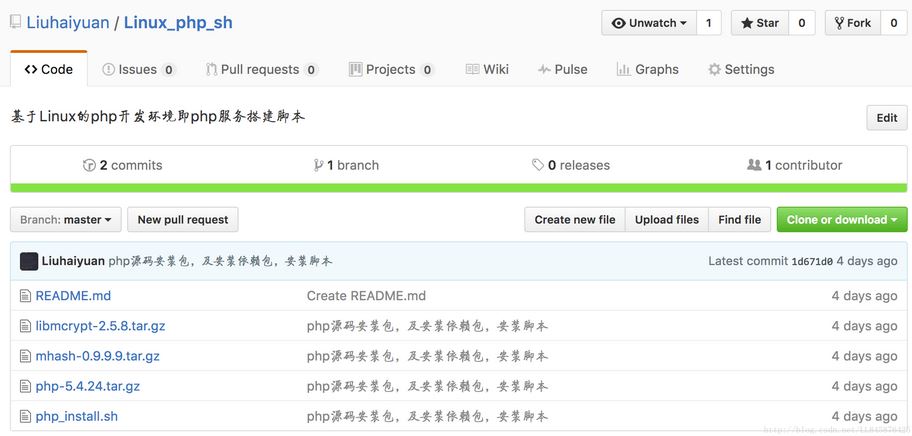This screenshot has width=912, height=436.
Task: Click the tag icon beside 0 releases
Action: point(538,165)
